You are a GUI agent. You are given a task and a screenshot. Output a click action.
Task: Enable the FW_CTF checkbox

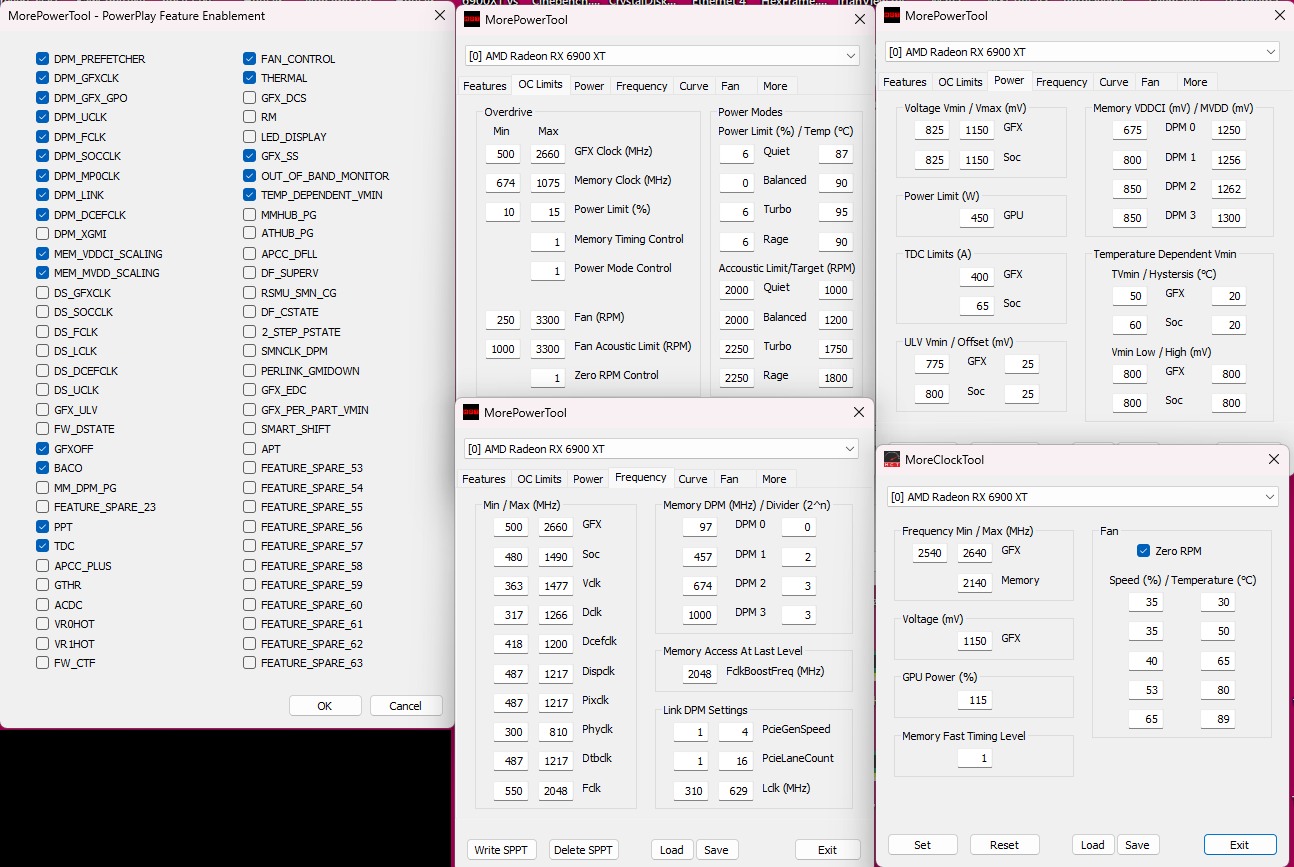[x=42, y=663]
